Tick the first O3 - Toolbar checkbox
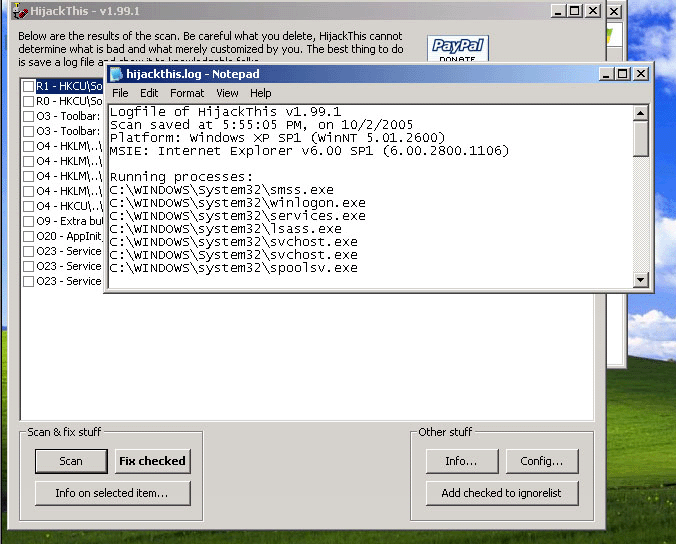676x544 pixels. tap(28, 116)
